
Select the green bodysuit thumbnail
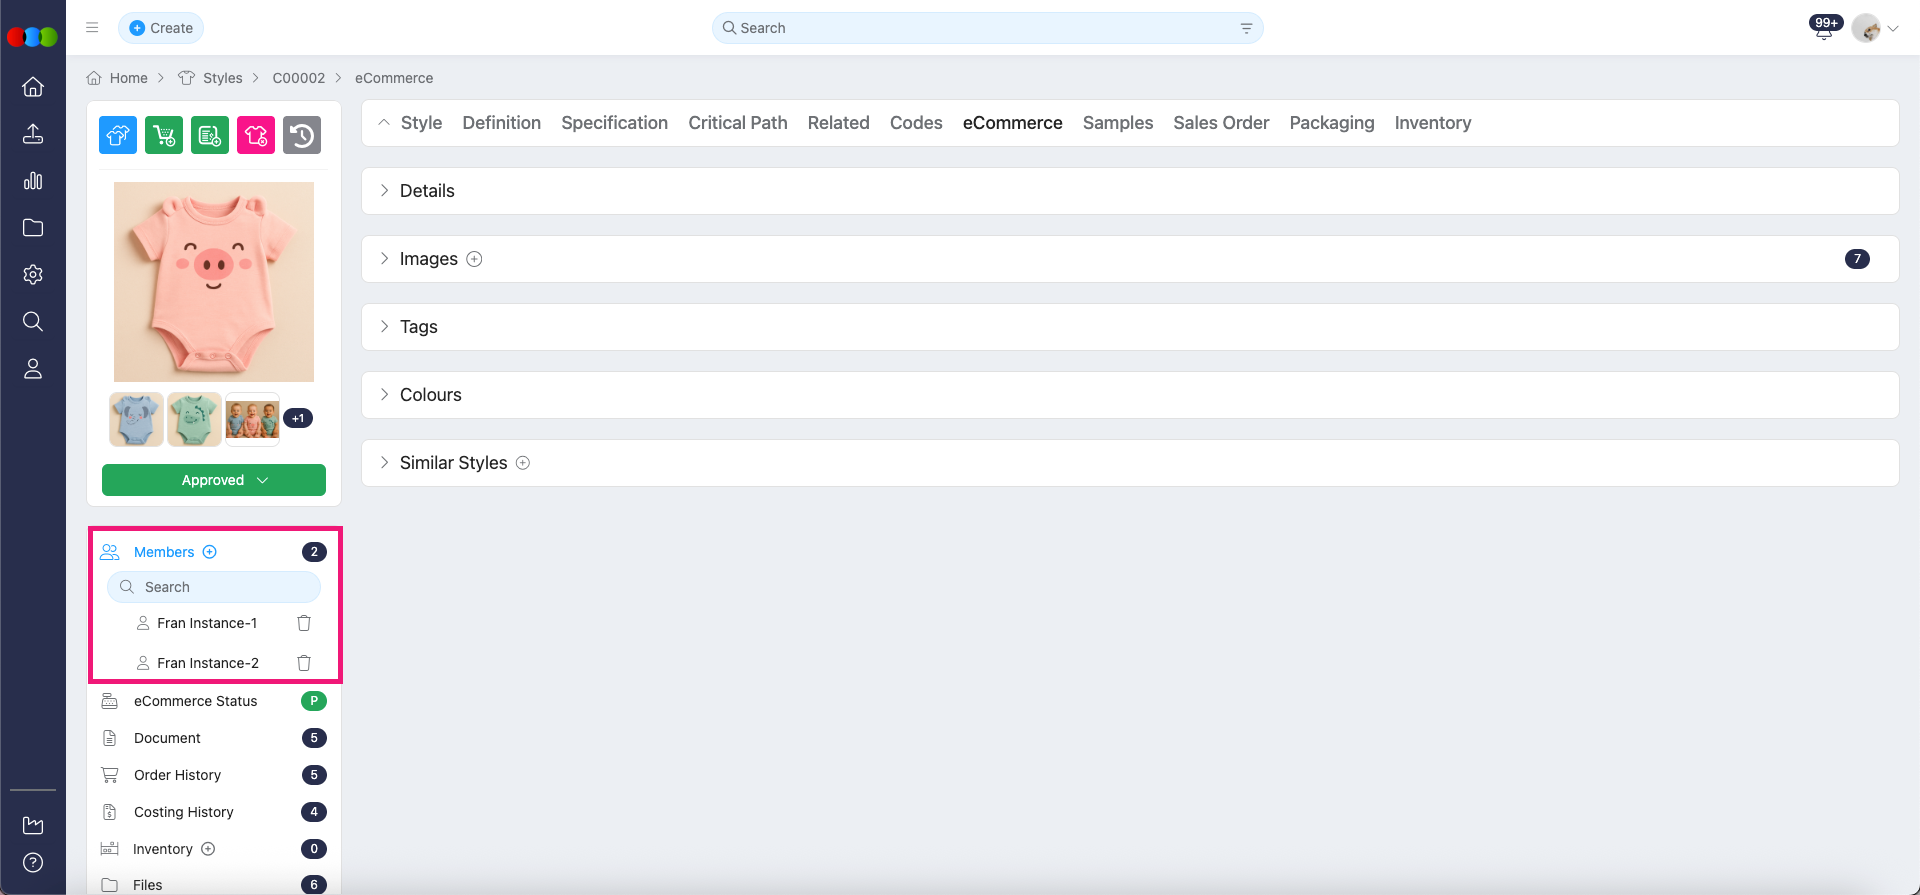coord(194,419)
